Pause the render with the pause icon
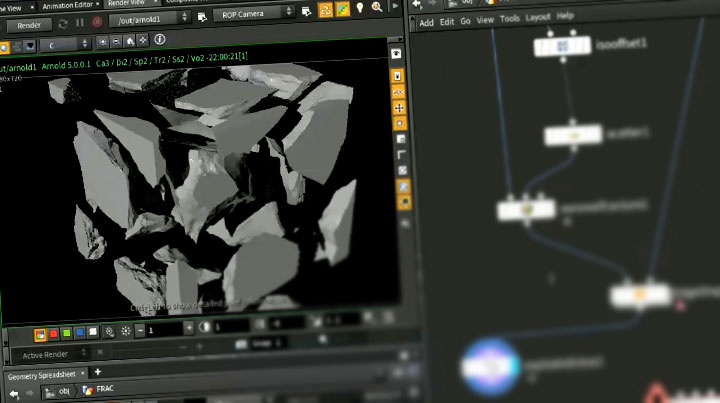Viewport: 720px width, 403px height. (x=80, y=22)
